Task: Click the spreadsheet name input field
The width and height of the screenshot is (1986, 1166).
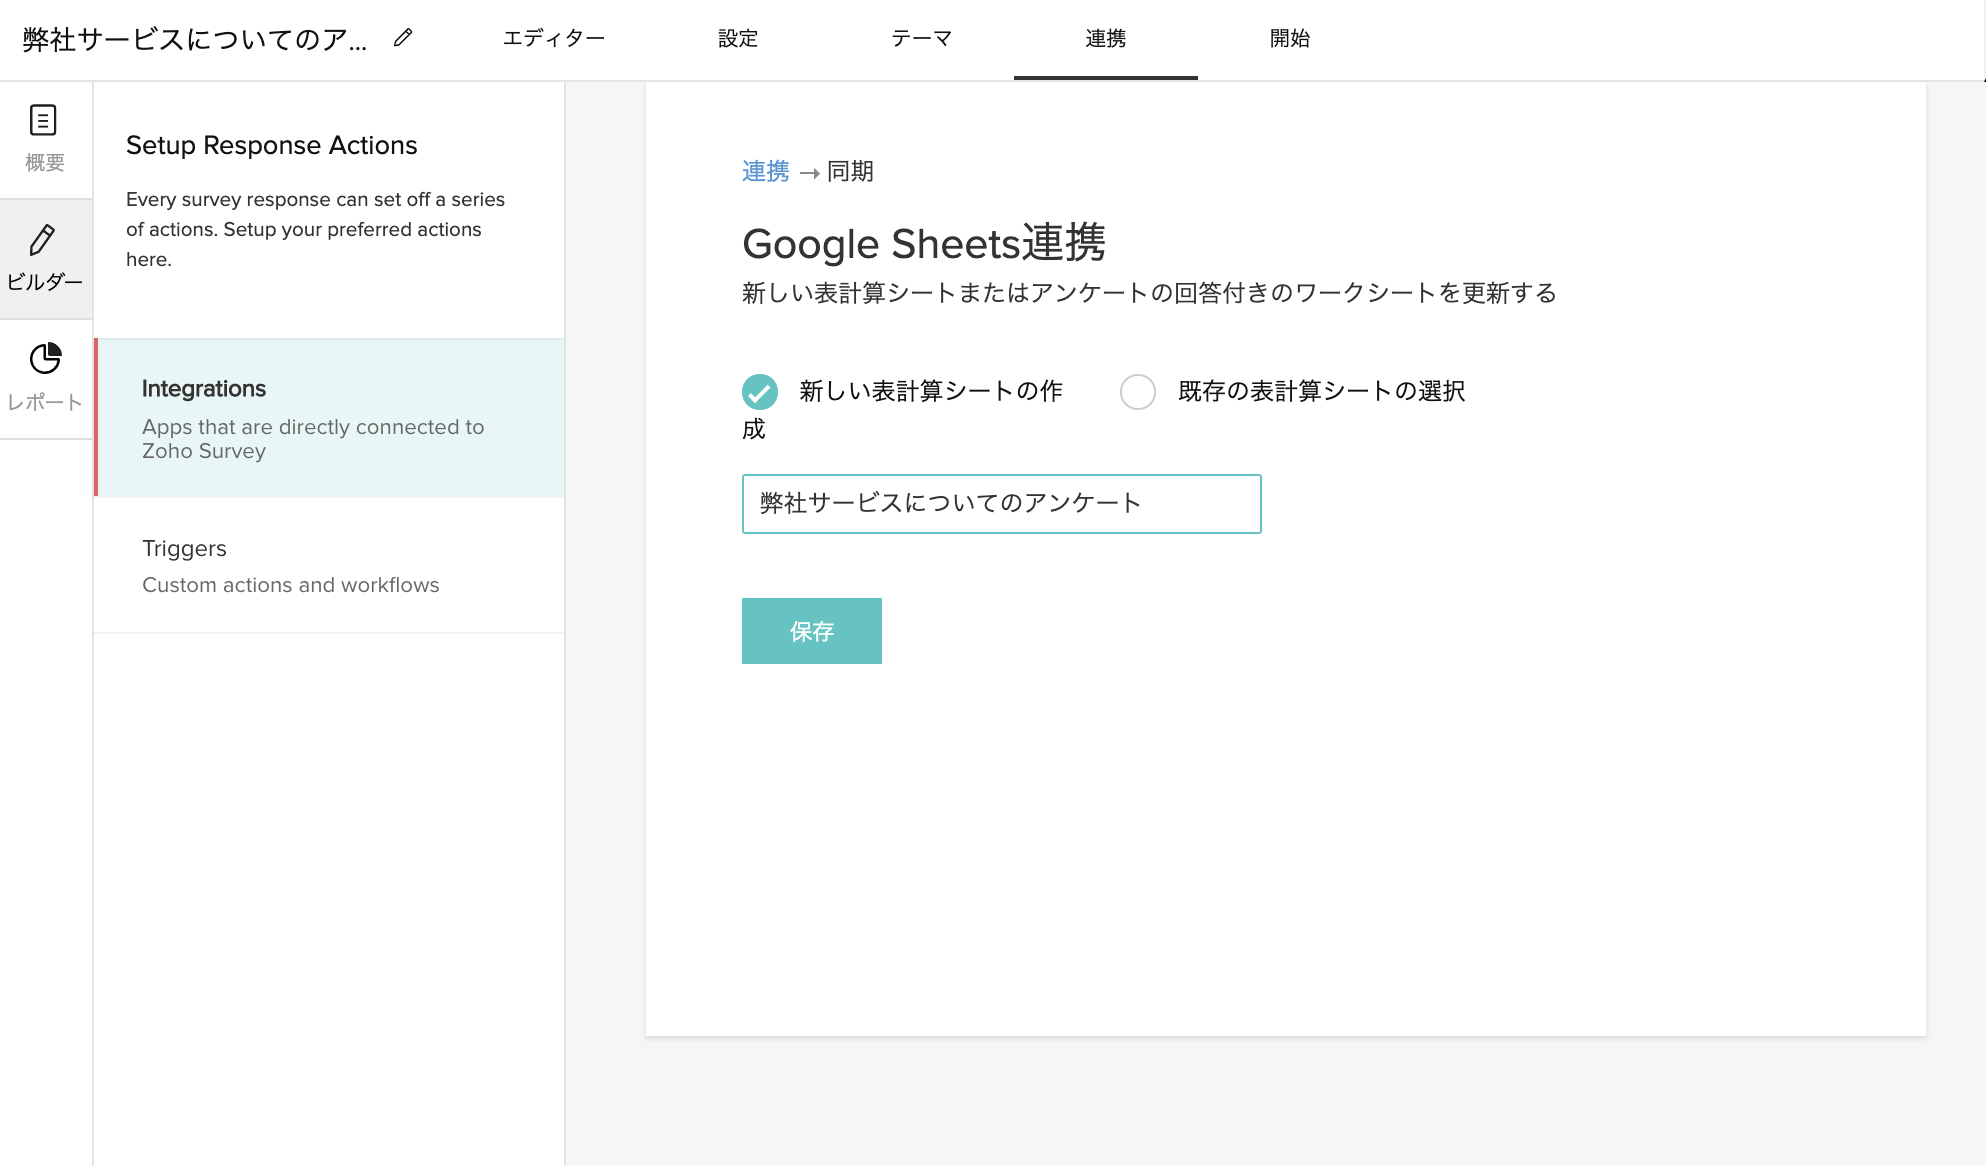Action: coord(1001,504)
